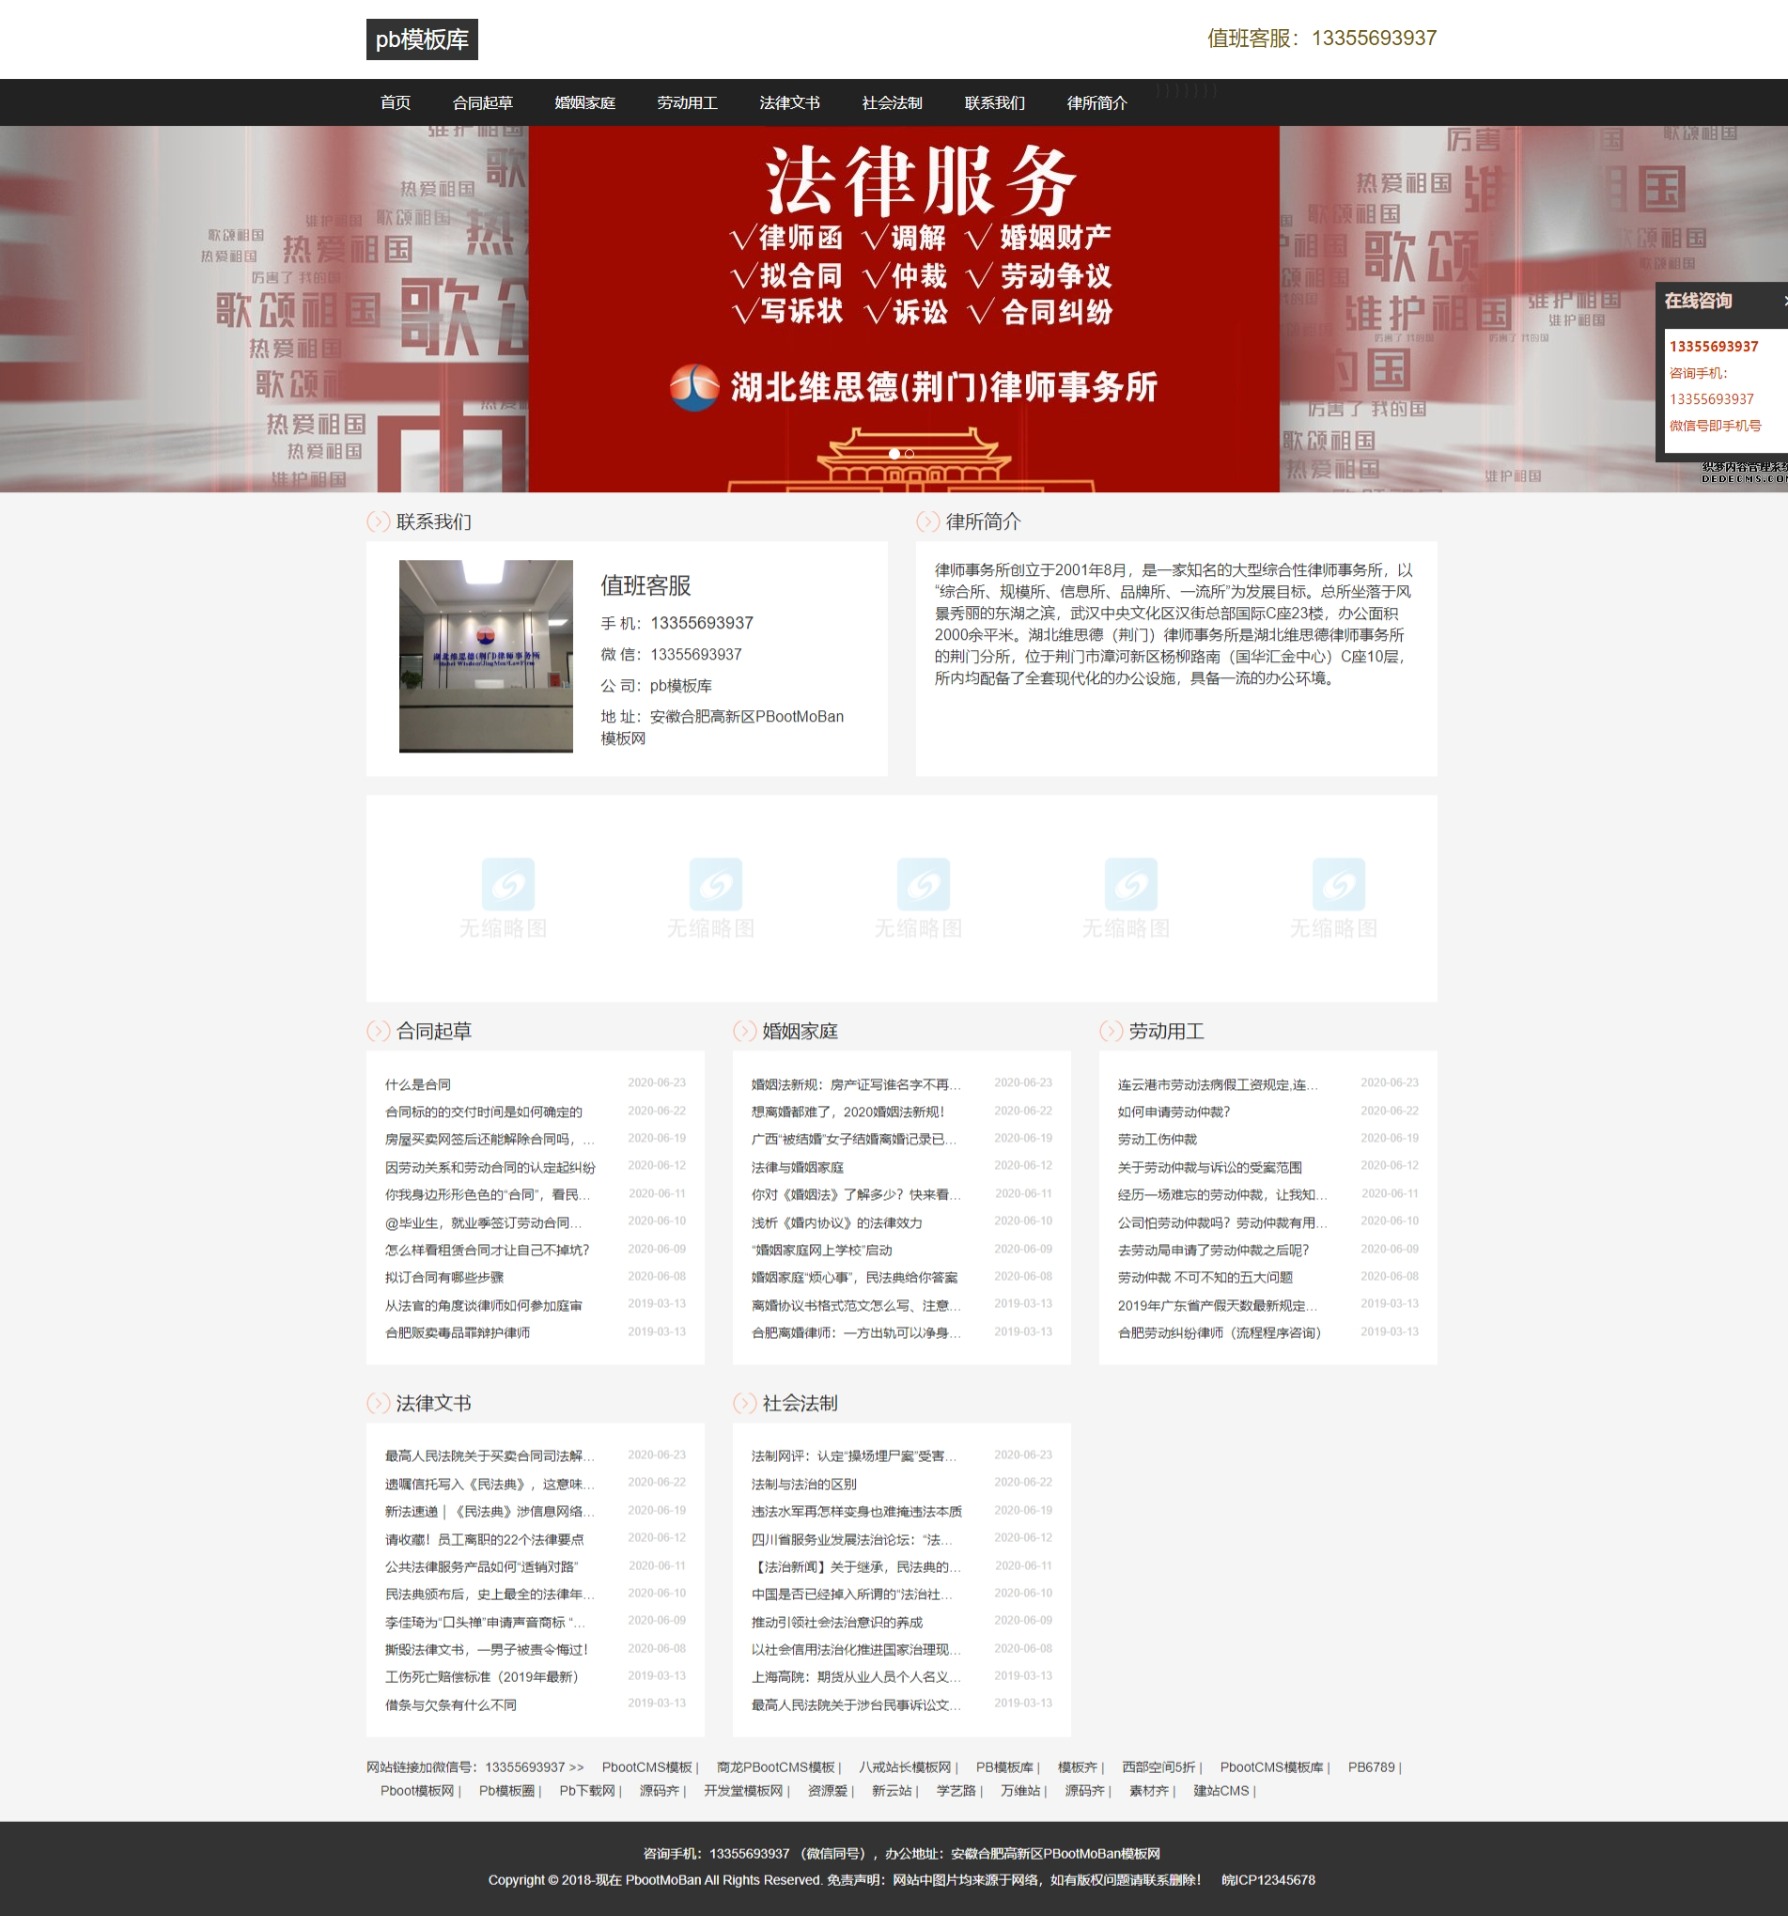The height and width of the screenshot is (1916, 1788).
Task: Click the pb模板库 site logo
Action: pos(422,40)
